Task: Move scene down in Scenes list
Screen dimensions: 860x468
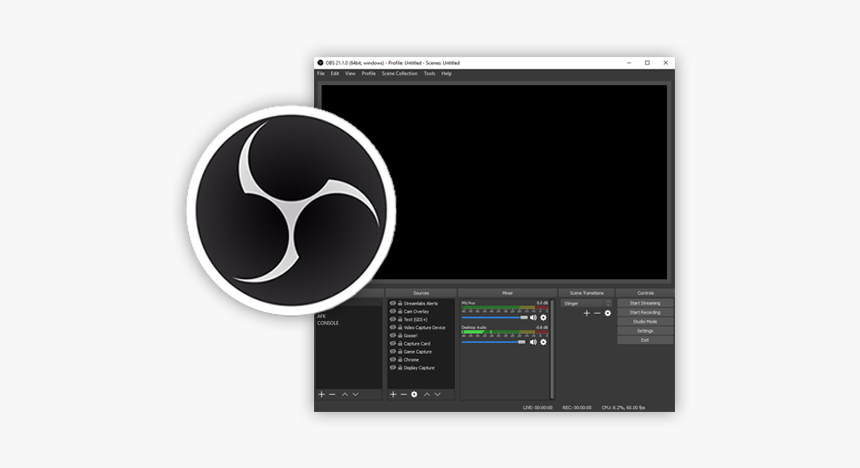Action: pyautogui.click(x=355, y=394)
